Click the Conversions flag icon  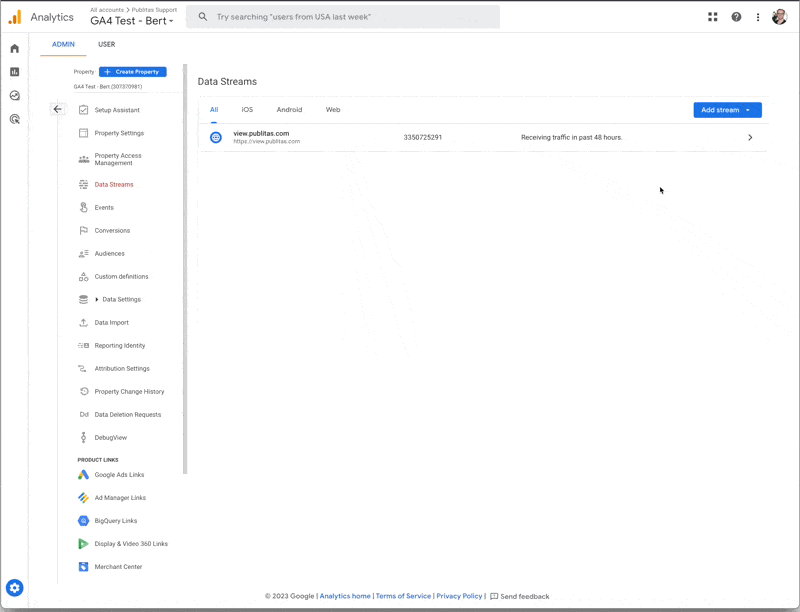coord(84,231)
